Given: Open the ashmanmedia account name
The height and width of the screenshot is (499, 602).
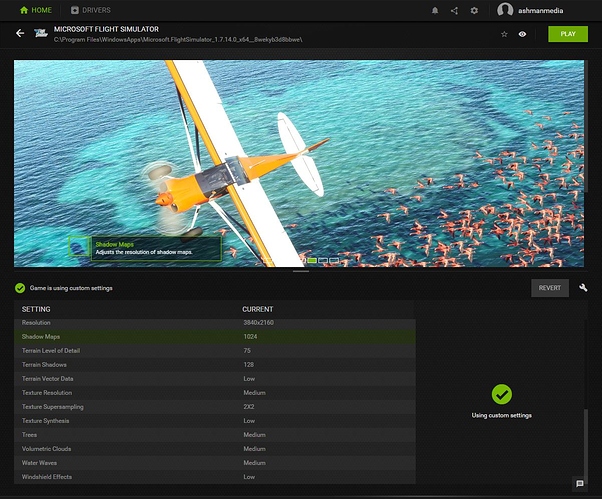Looking at the screenshot, I should [541, 11].
